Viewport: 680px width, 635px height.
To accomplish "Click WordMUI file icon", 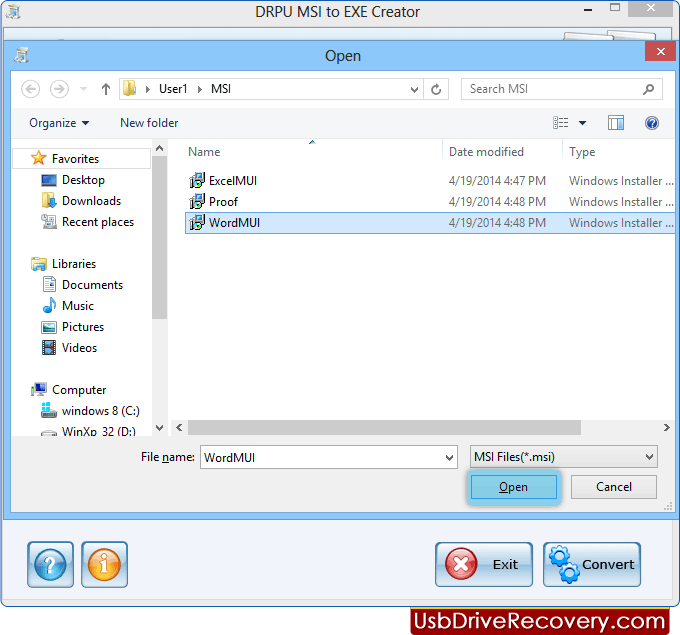I will pos(197,223).
